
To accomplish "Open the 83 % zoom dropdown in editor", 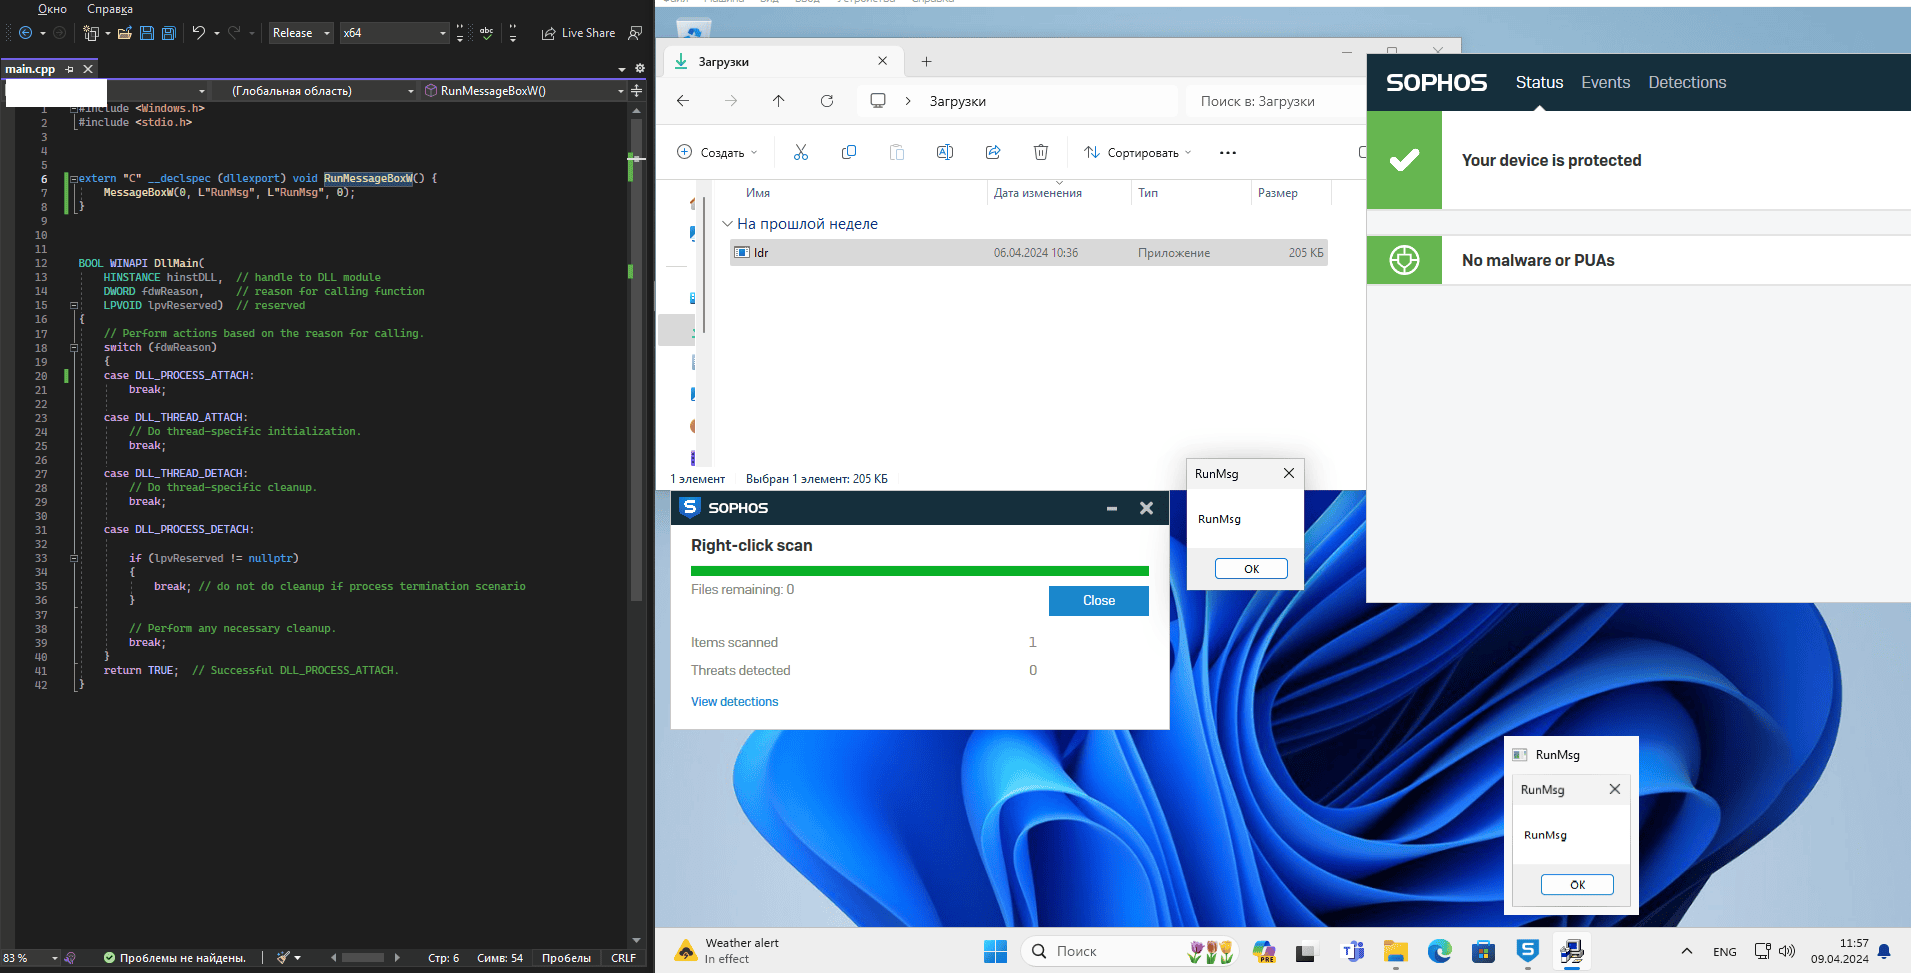I will click(31, 958).
